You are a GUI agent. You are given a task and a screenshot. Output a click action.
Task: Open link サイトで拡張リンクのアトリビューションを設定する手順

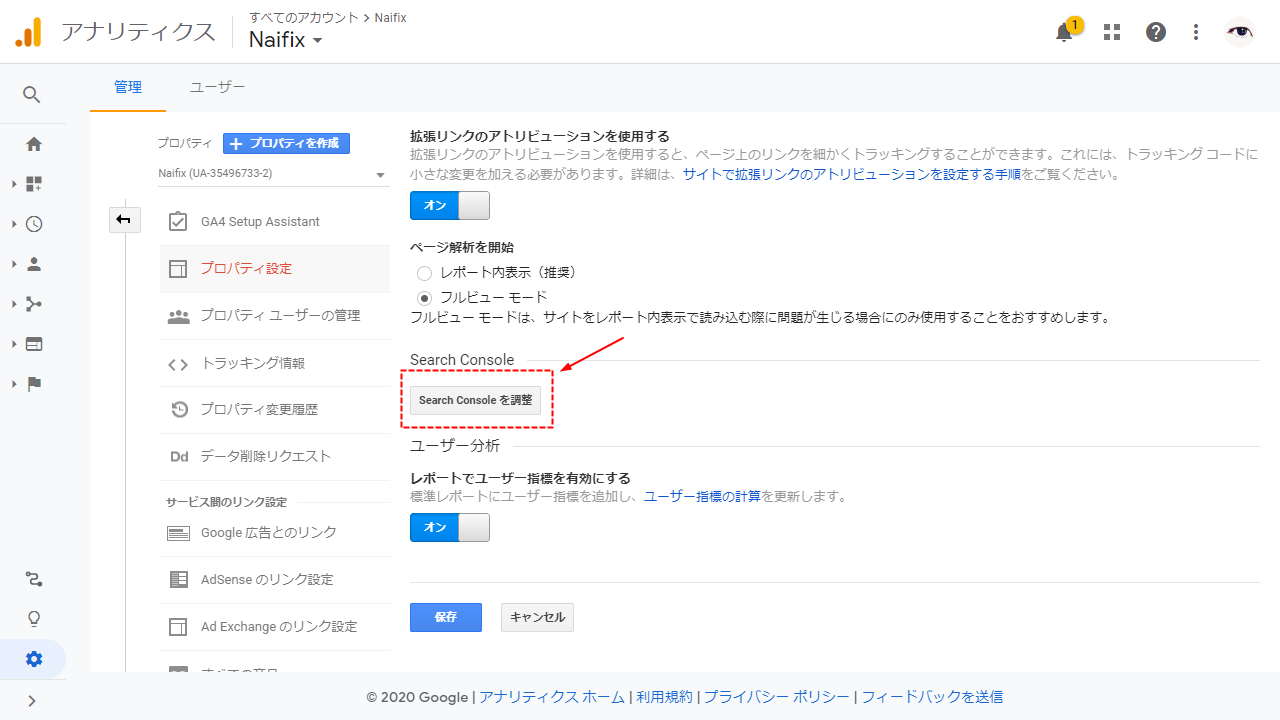click(x=852, y=174)
